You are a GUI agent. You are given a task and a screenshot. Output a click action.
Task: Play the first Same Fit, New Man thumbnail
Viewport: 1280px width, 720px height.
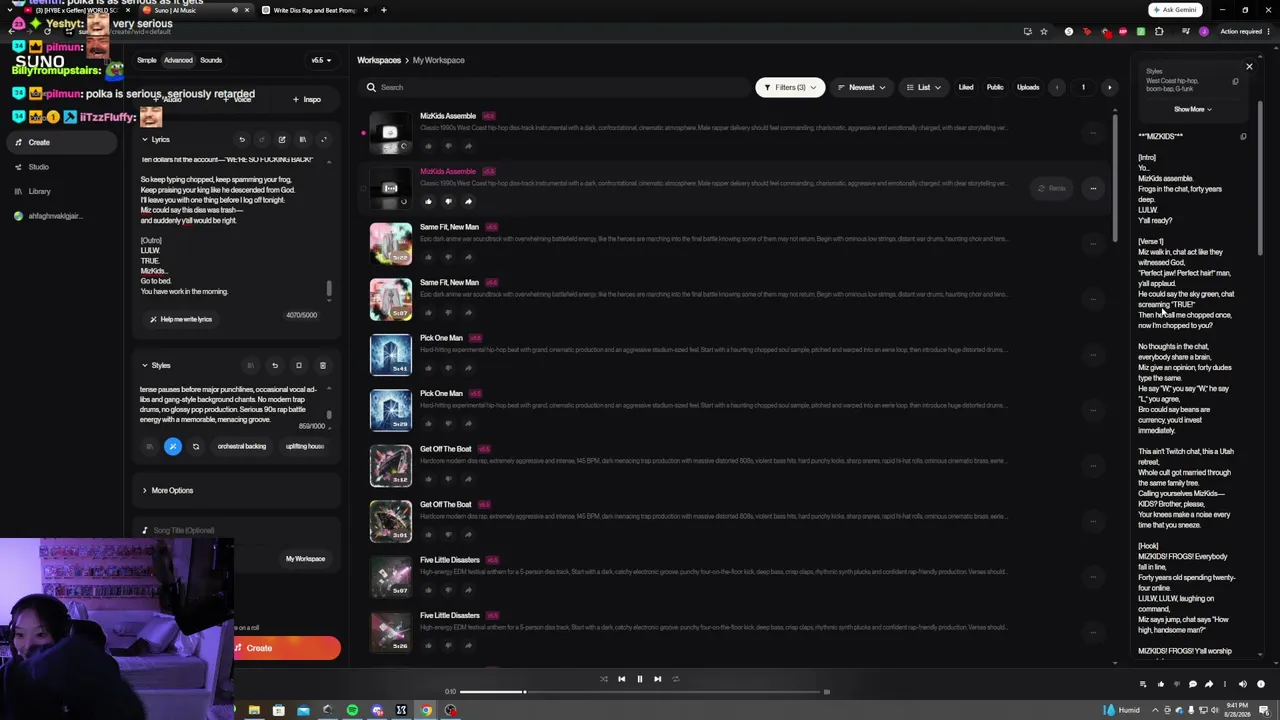pos(390,243)
